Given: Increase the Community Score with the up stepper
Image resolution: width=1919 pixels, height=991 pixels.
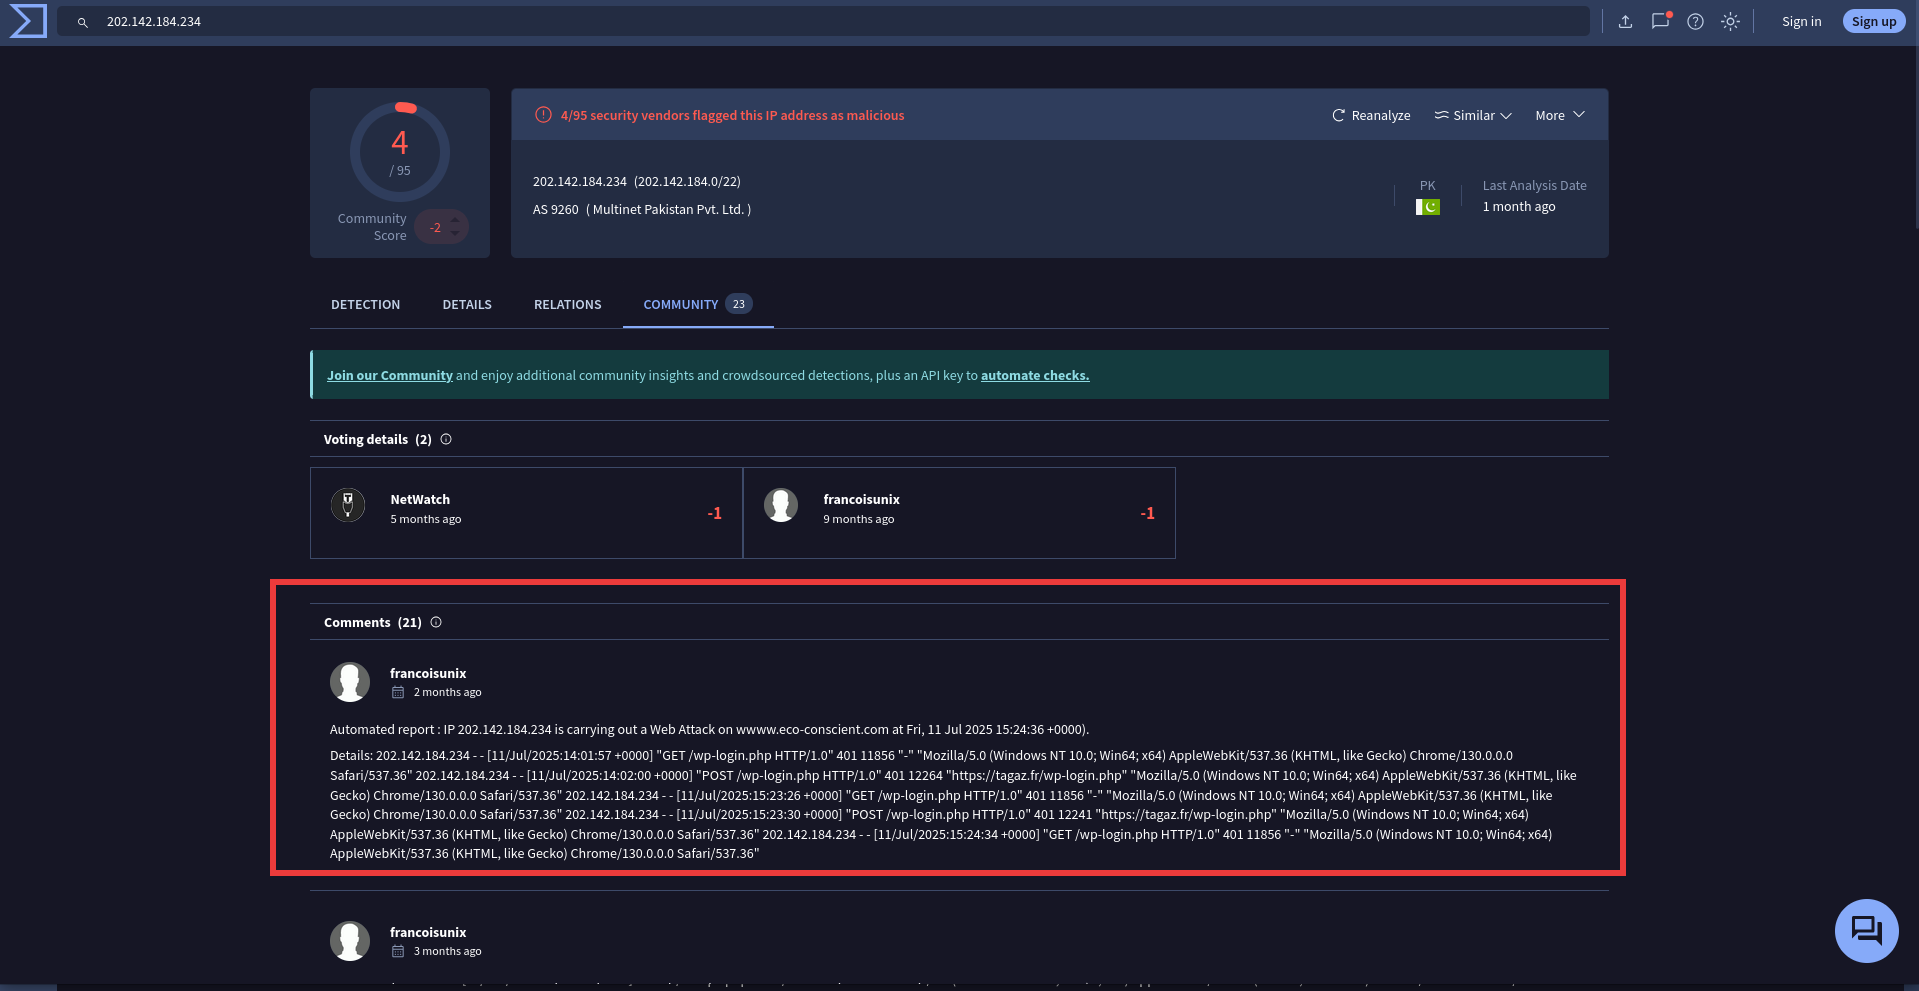Looking at the screenshot, I should (x=455, y=220).
